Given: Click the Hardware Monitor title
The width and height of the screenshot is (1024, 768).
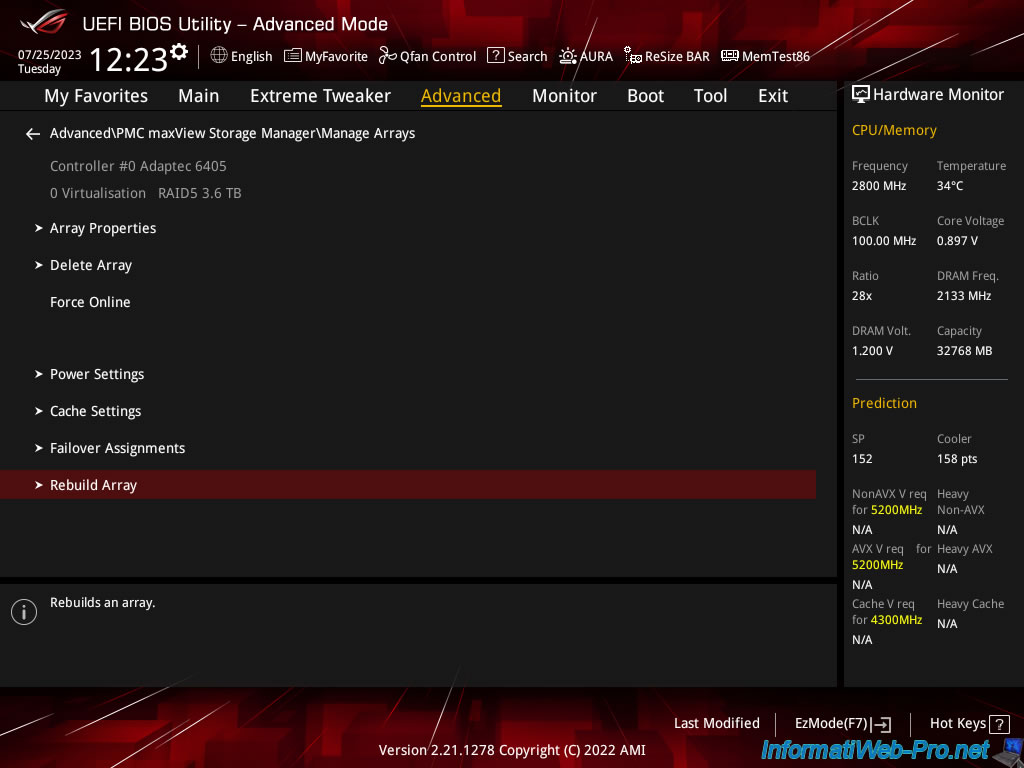Looking at the screenshot, I should [x=938, y=95].
